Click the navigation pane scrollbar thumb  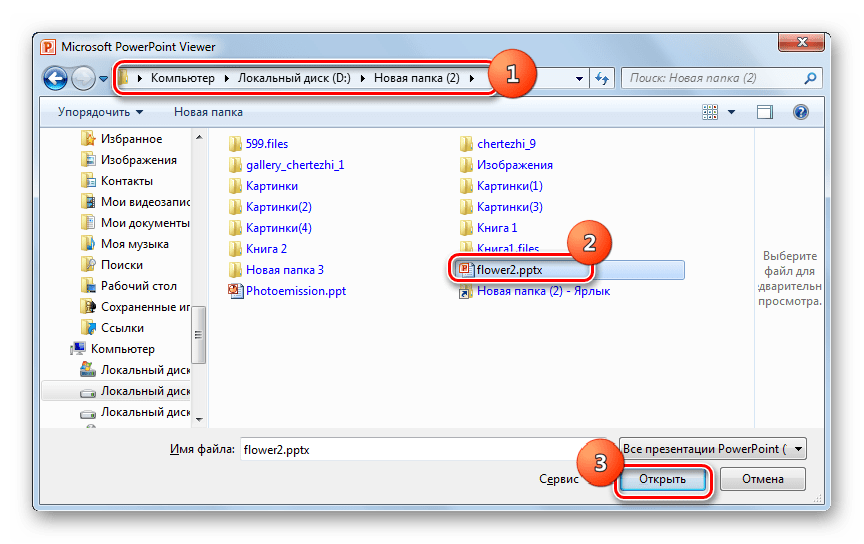[199, 335]
